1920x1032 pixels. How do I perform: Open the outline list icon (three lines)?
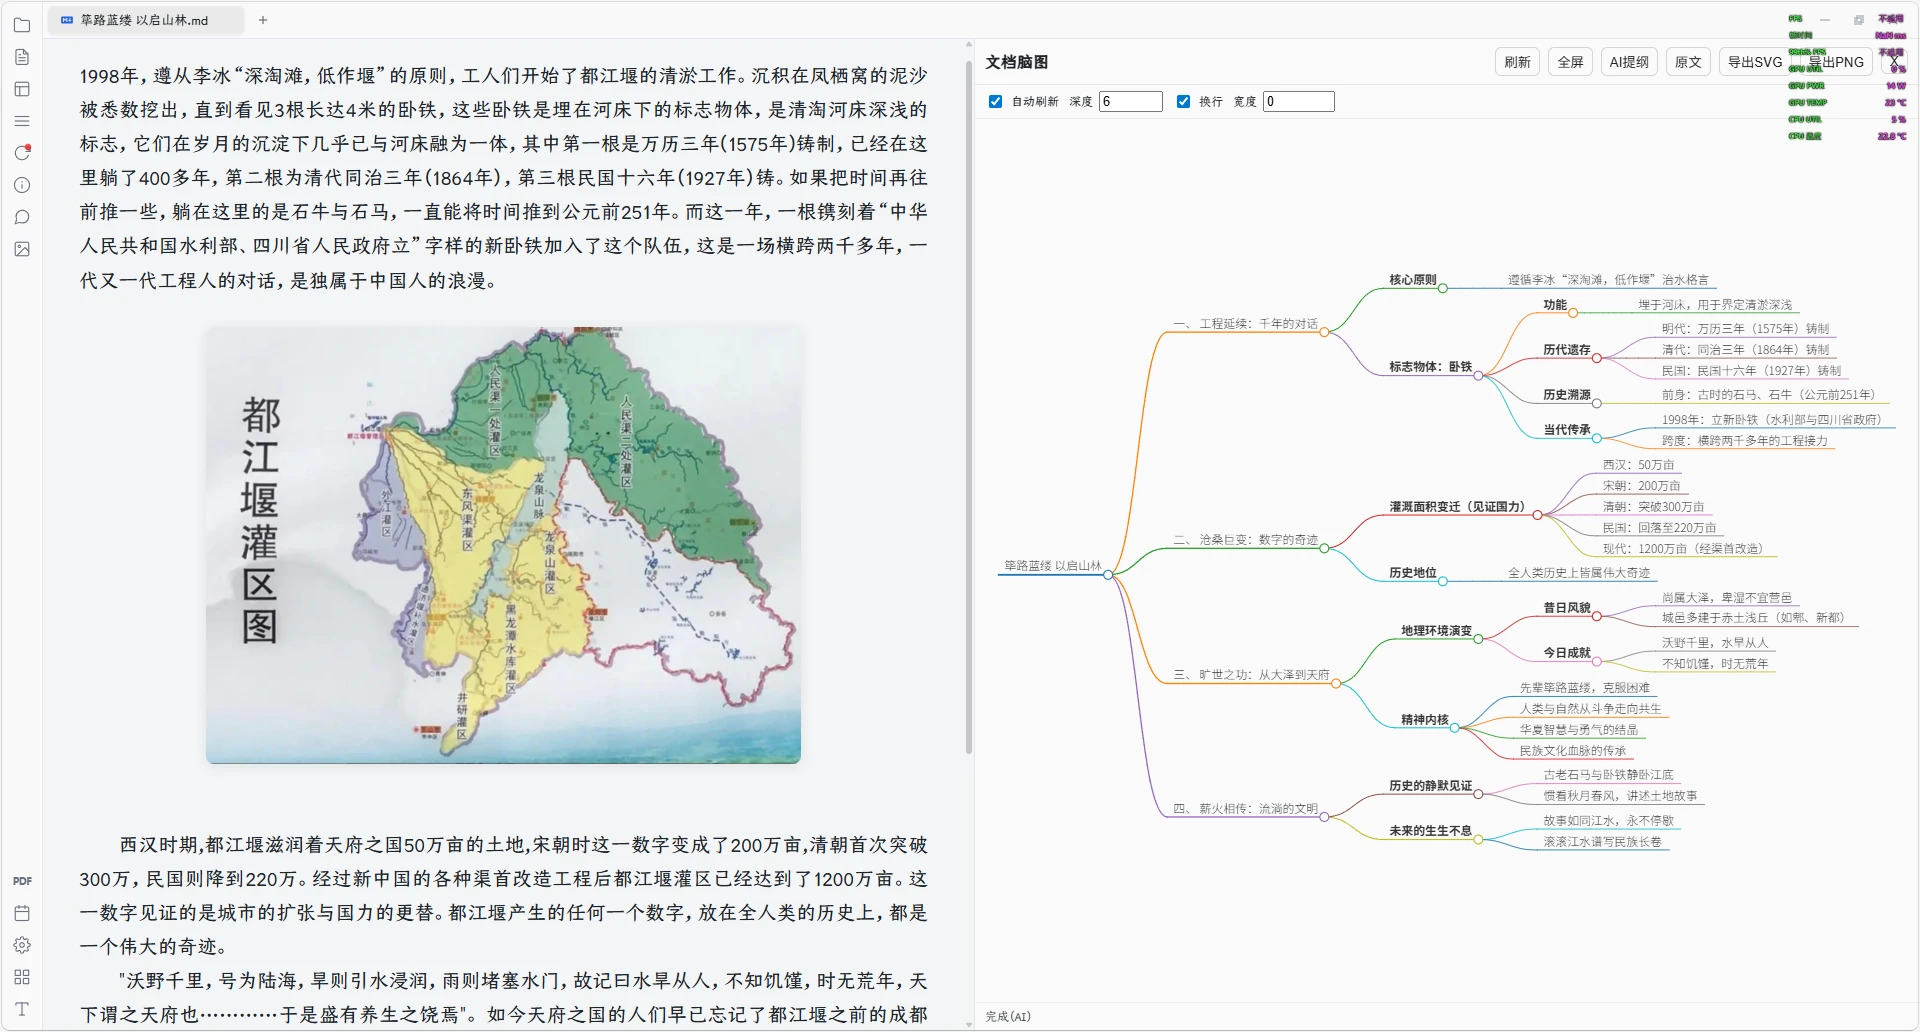click(x=22, y=121)
